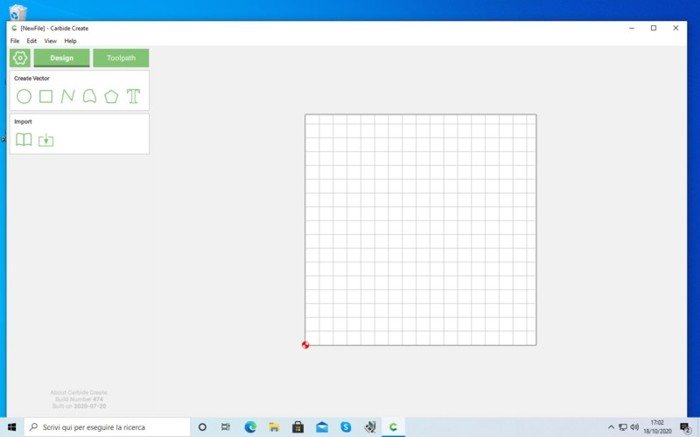Open Mail app from taskbar
Viewport: 700px width, 437px height.
pos(322,427)
